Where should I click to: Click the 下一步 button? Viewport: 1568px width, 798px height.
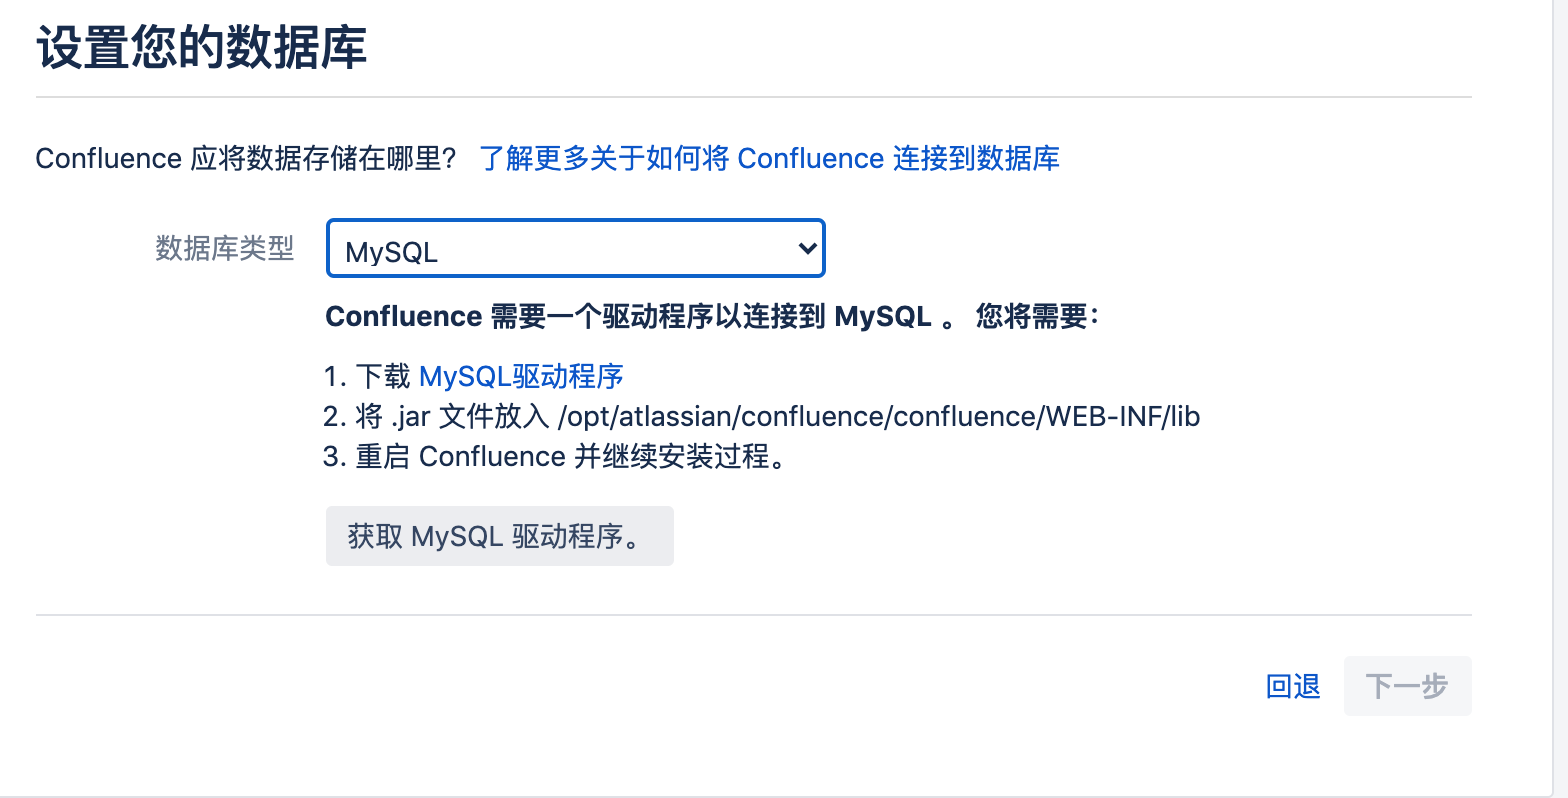(x=1407, y=686)
